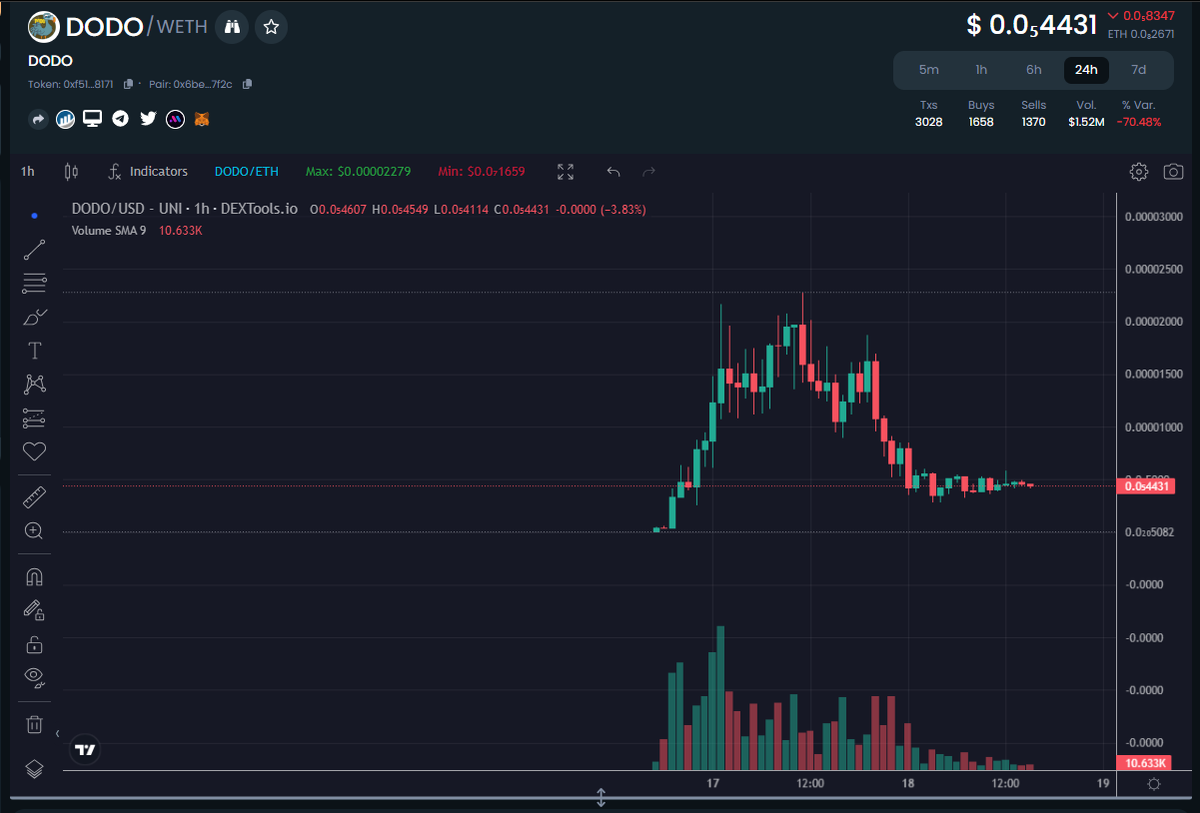This screenshot has height=813, width=1200.
Task: Click the binoculars watch icon beside DODO/WETH
Action: (232, 27)
